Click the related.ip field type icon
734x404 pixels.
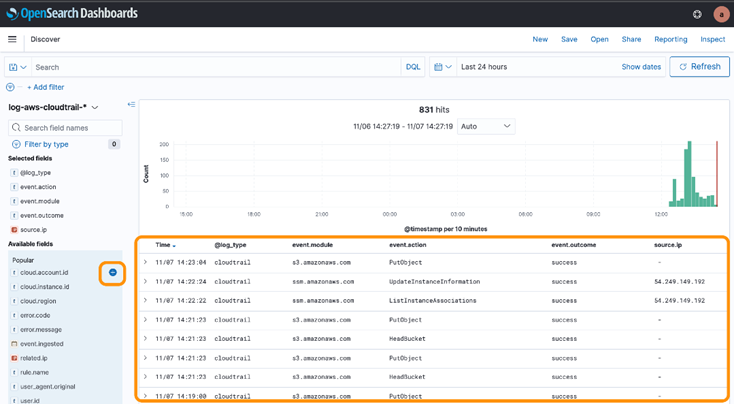[x=14, y=358]
